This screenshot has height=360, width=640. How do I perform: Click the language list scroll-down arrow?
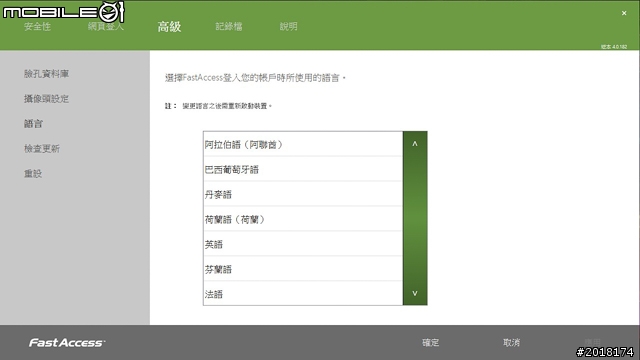pyautogui.click(x=415, y=293)
